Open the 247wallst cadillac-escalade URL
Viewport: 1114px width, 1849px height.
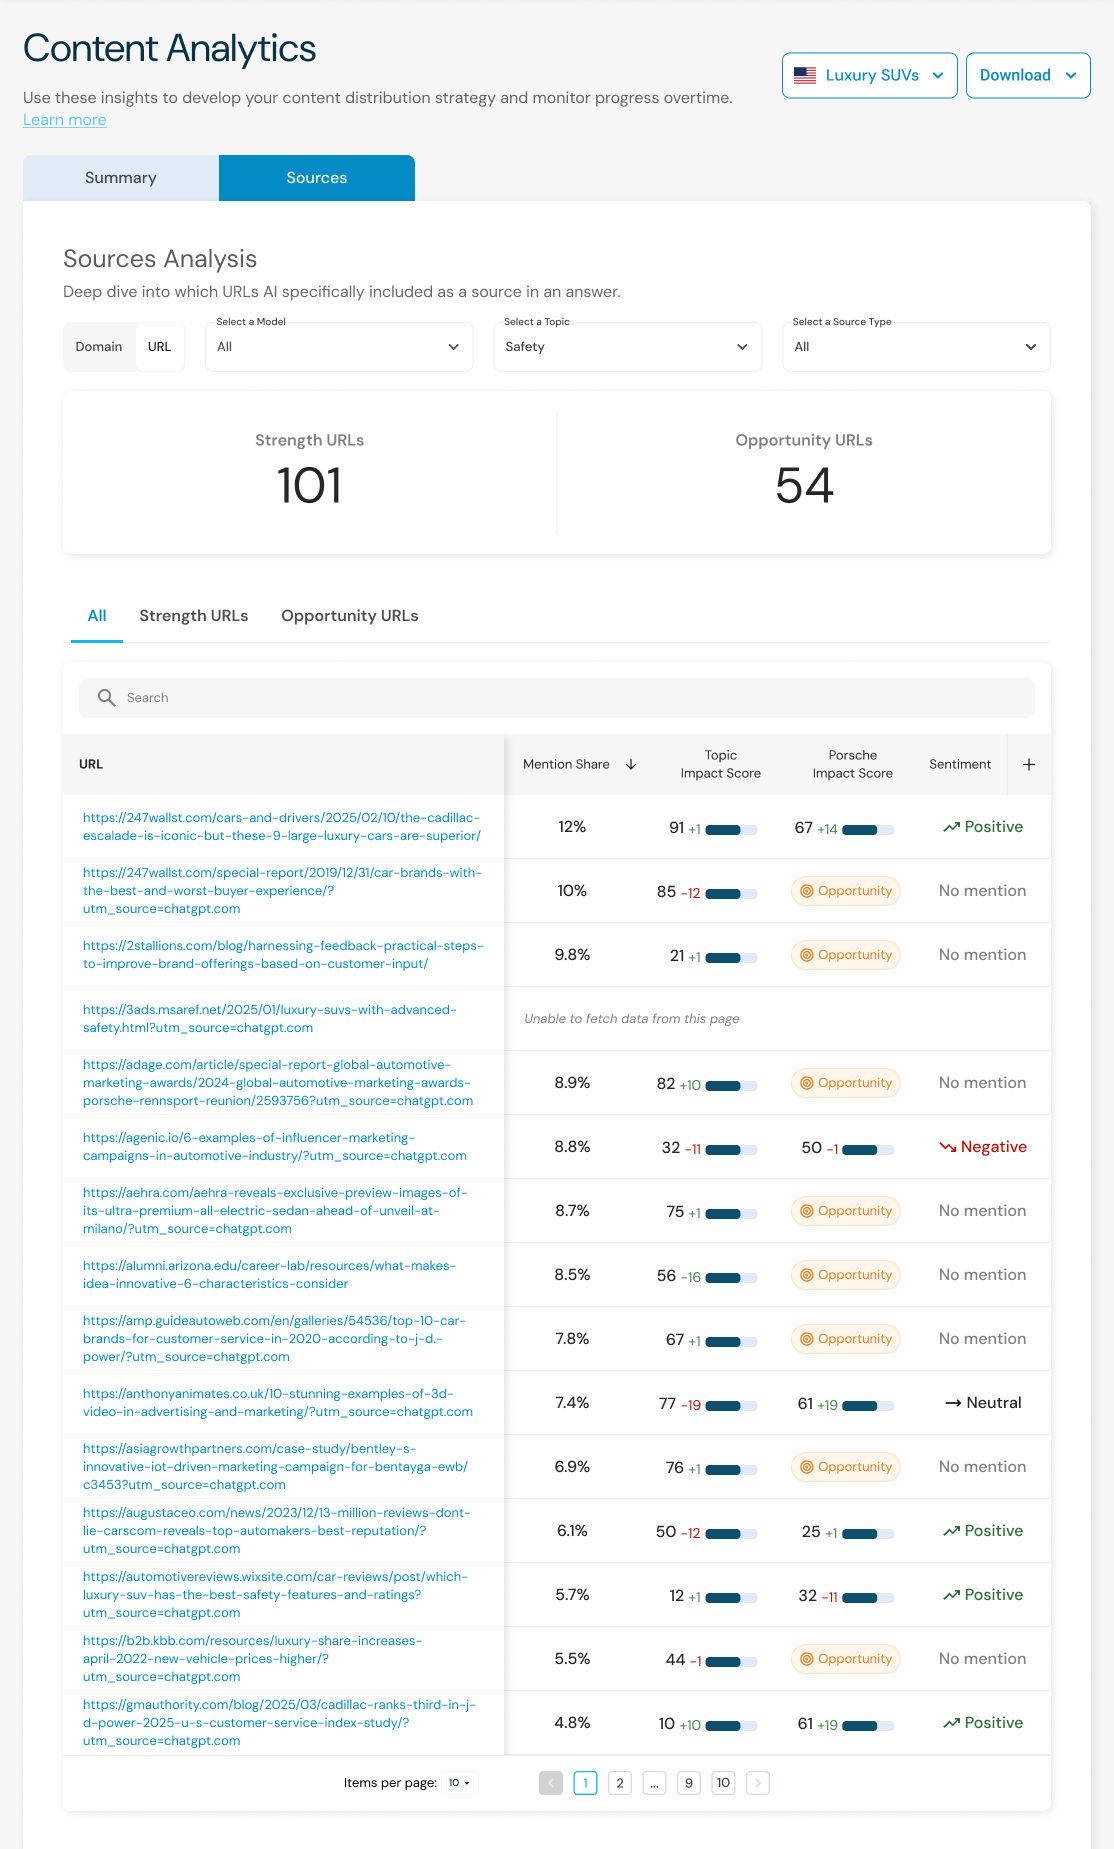282,827
